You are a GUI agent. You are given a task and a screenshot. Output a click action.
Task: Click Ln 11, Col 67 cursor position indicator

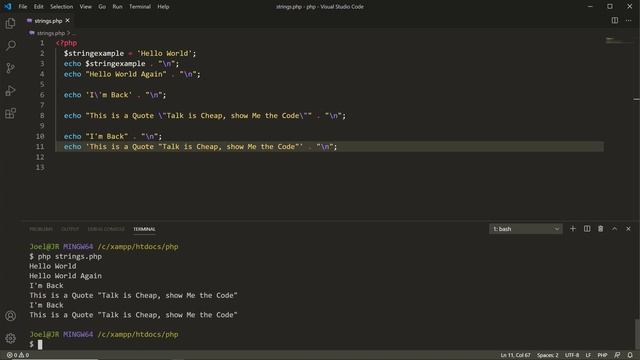click(516, 355)
